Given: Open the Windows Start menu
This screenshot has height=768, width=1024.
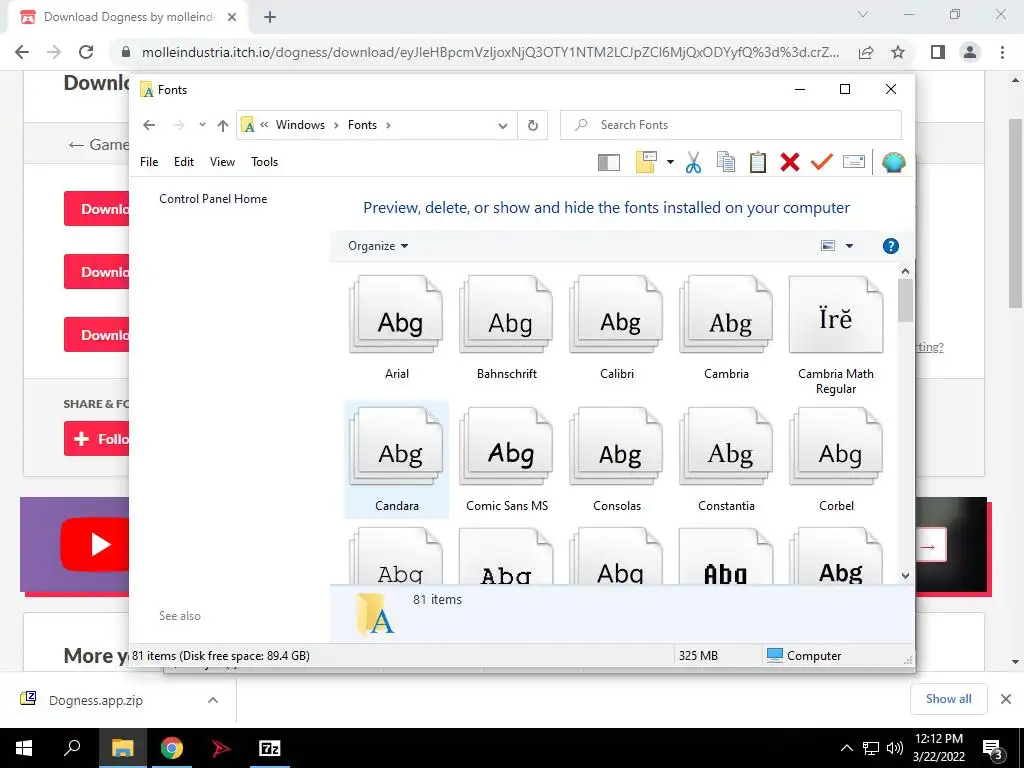Looking at the screenshot, I should pyautogui.click(x=24, y=748).
